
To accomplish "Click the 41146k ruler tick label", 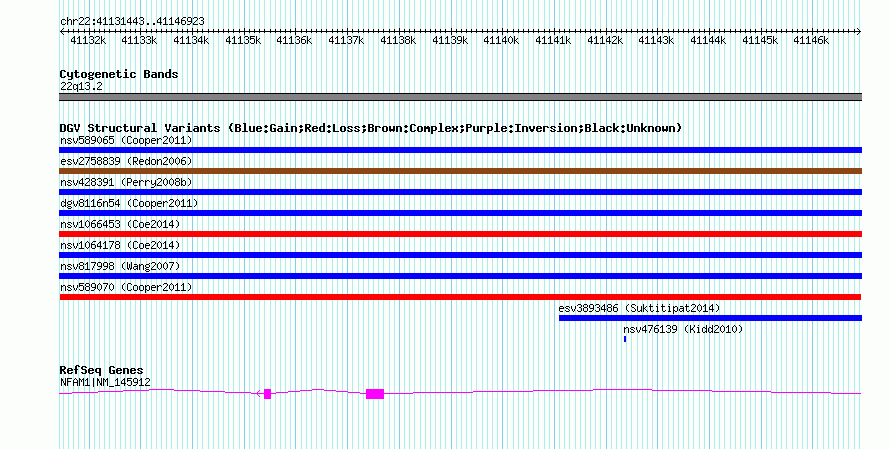I will click(811, 40).
